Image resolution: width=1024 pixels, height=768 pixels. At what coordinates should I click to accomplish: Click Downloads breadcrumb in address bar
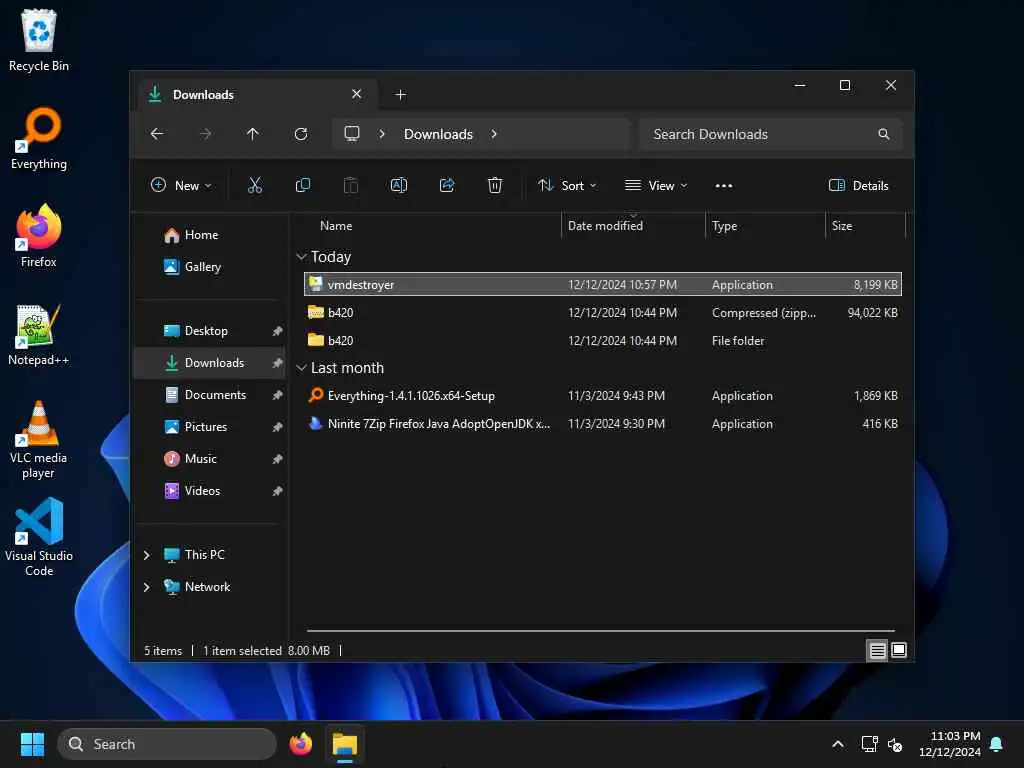point(438,134)
